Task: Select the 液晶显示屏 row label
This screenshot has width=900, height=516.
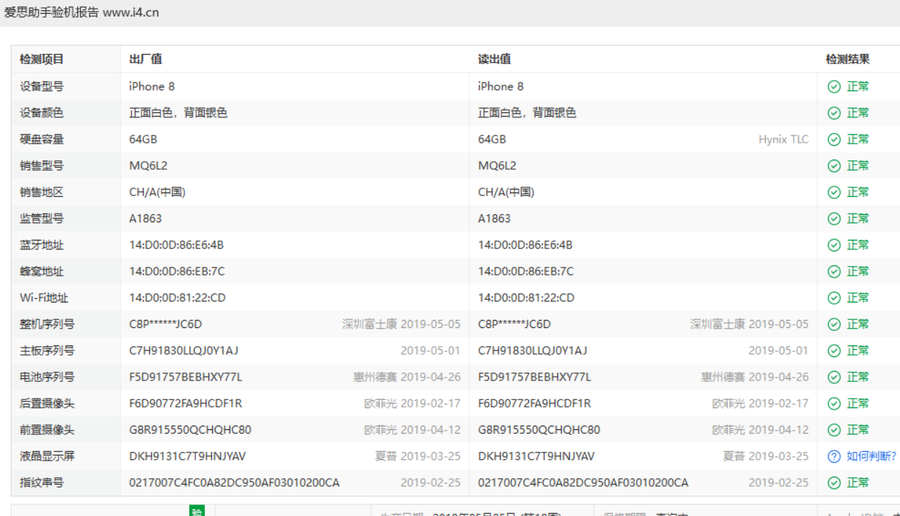Action: (x=47, y=456)
